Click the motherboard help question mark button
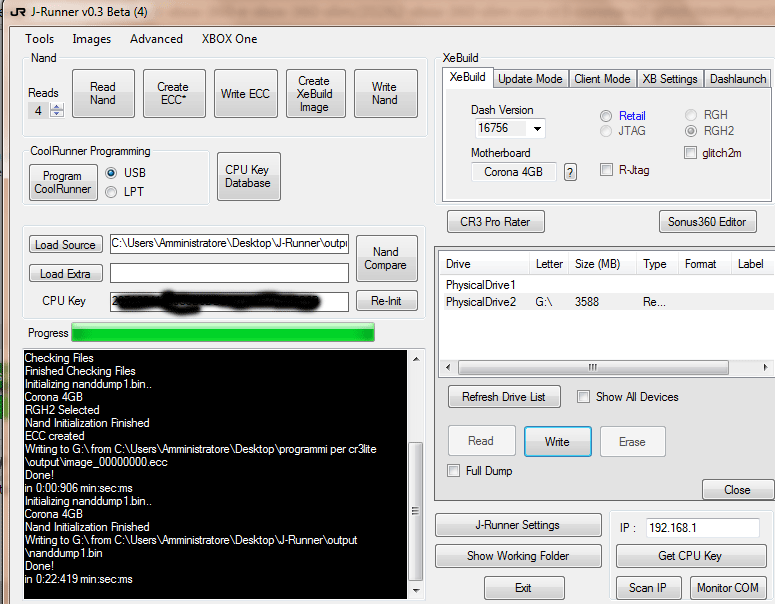The height and width of the screenshot is (604, 775). click(x=570, y=173)
